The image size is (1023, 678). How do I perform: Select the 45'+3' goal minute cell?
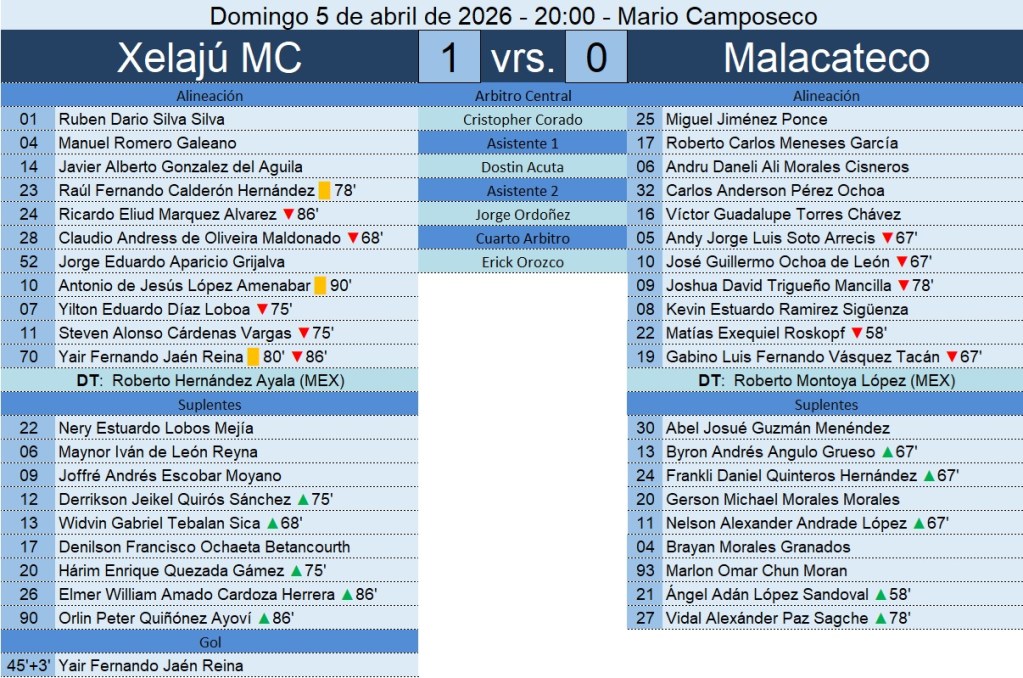(x=26, y=666)
